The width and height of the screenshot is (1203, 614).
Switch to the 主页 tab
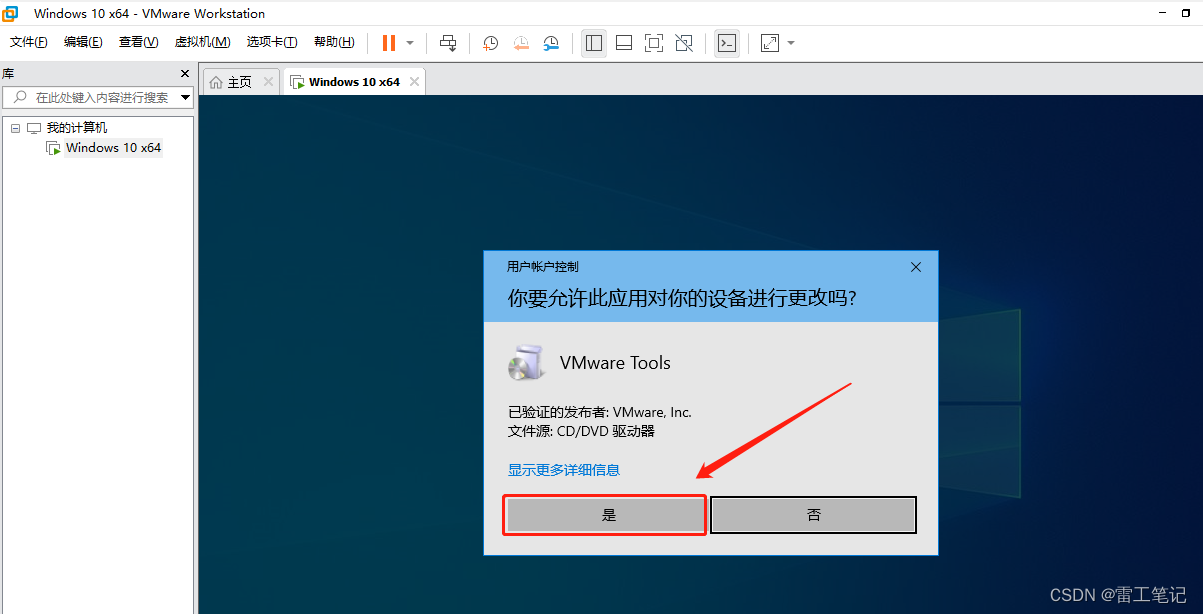point(241,82)
